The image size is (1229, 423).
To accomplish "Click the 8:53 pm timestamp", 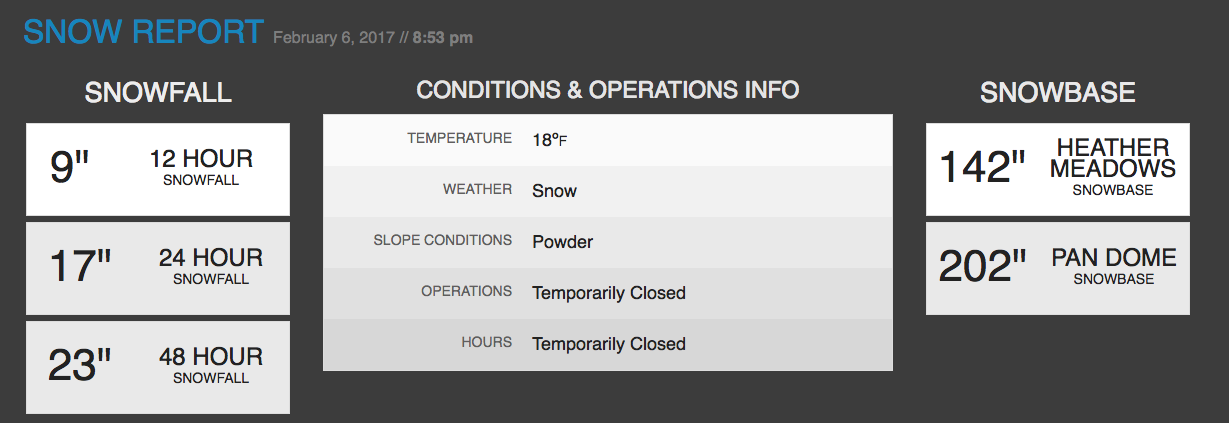I will [443, 38].
